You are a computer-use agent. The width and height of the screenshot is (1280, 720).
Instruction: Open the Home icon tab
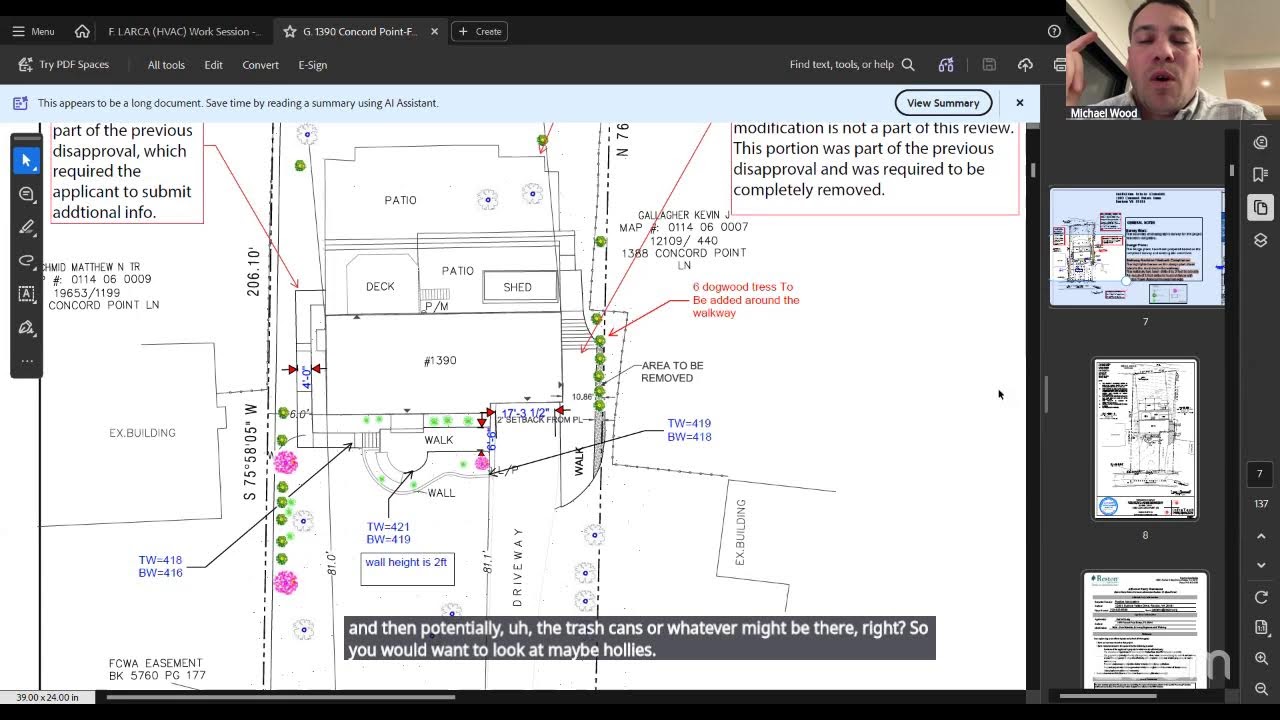[x=82, y=31]
